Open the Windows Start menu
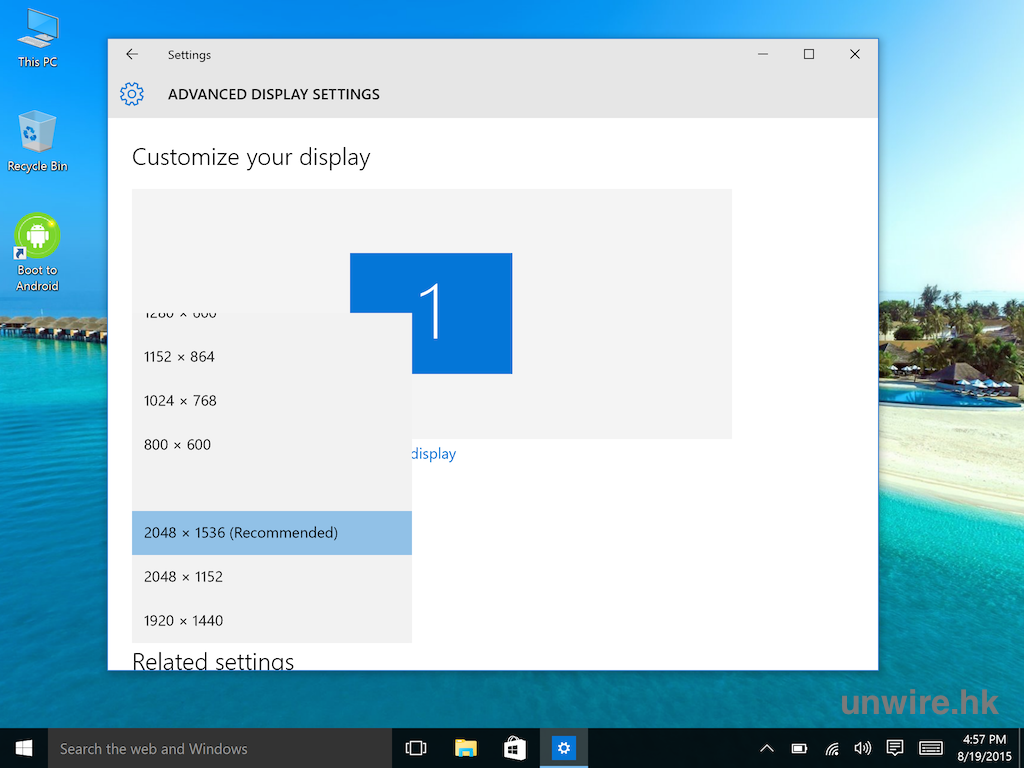The image size is (1024, 768). (x=24, y=748)
